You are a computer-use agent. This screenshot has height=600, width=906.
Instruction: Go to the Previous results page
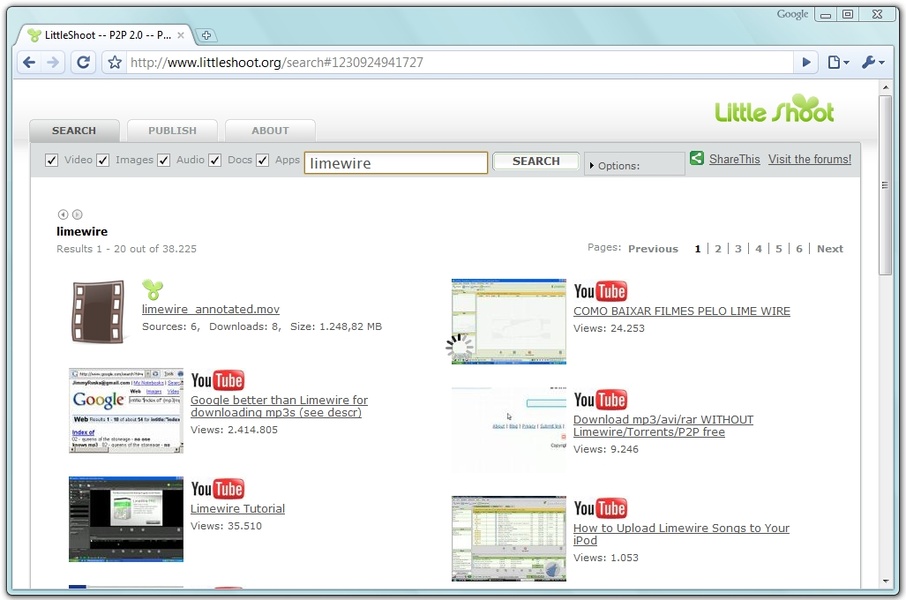coord(653,249)
